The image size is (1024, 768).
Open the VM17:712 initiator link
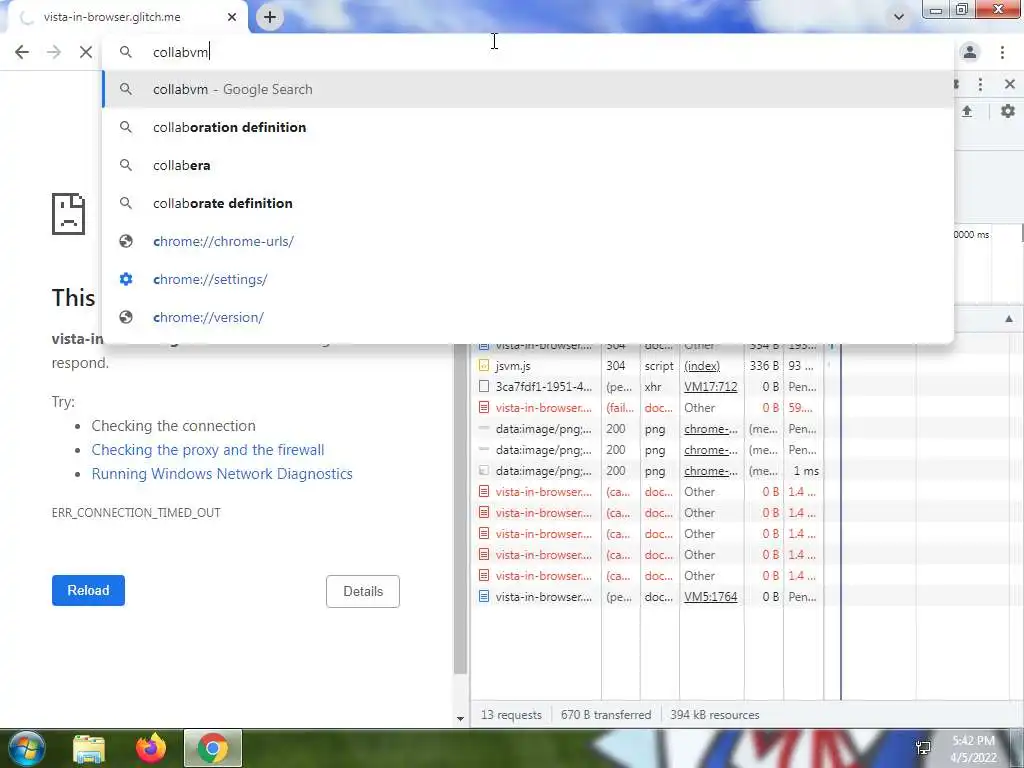[x=711, y=387]
